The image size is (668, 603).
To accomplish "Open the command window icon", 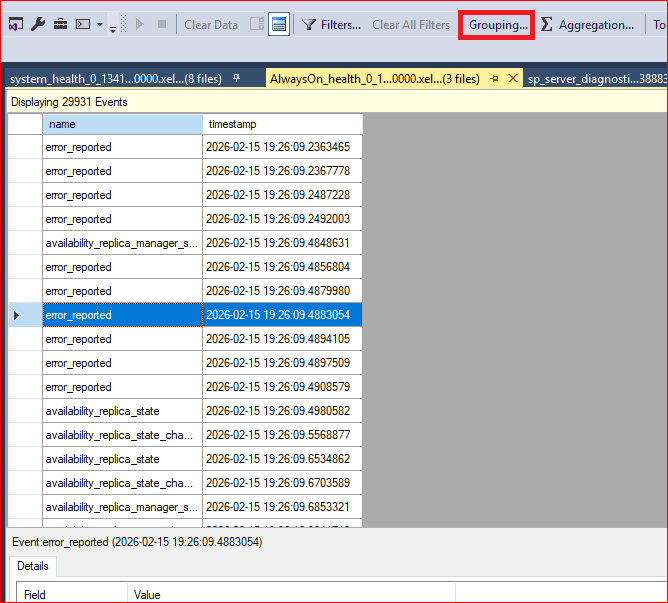I will (x=83, y=24).
